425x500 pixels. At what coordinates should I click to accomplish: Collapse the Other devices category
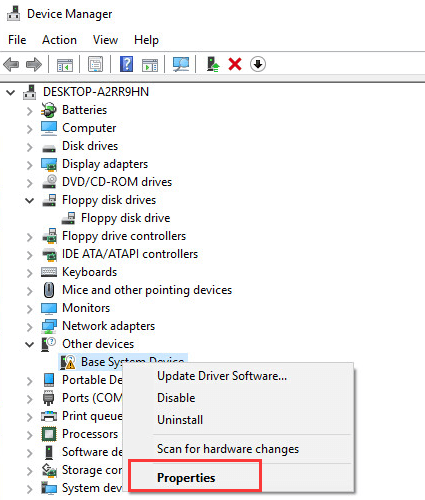(30, 344)
